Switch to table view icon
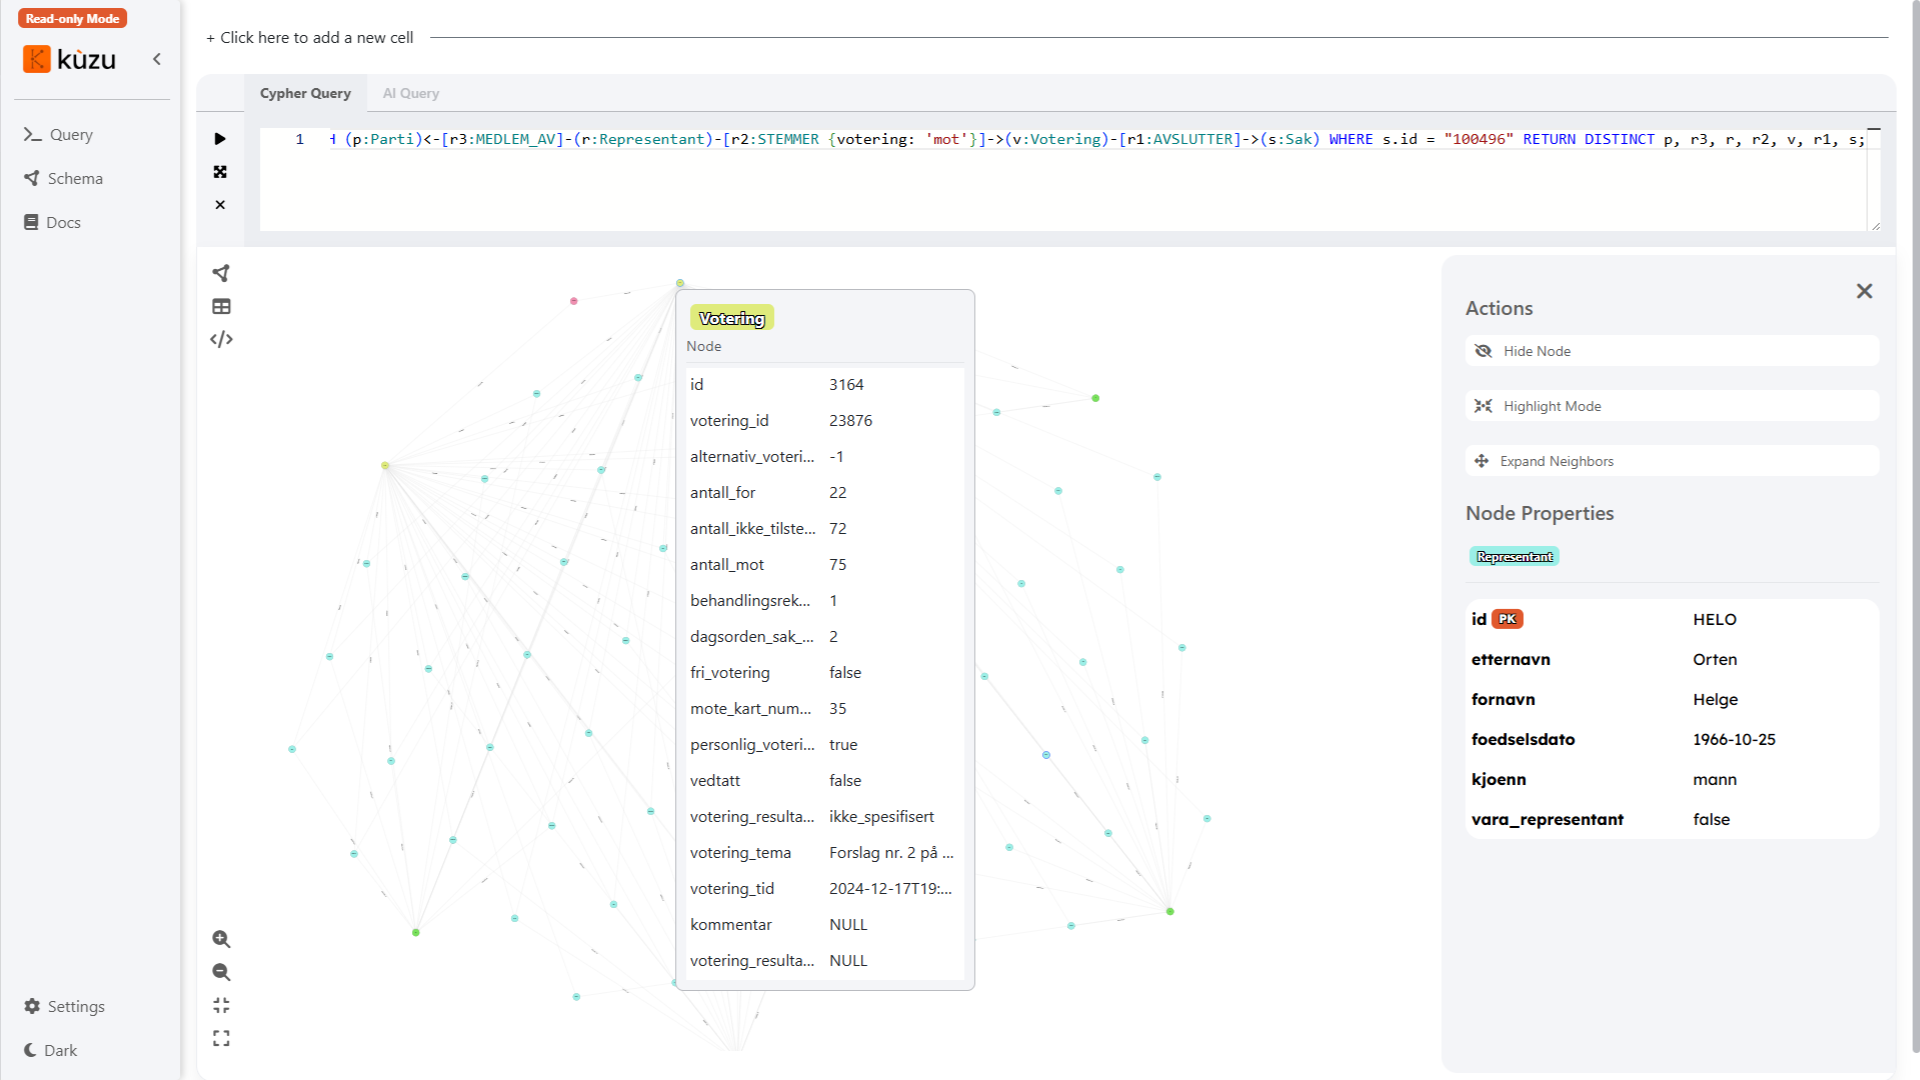The height and width of the screenshot is (1080, 1920). (x=221, y=306)
